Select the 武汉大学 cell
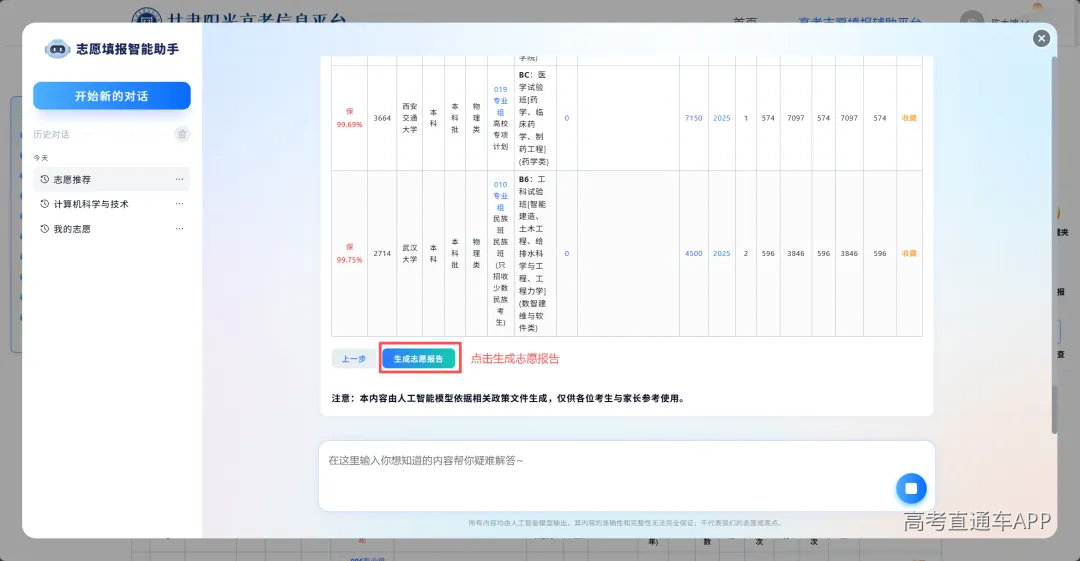This screenshot has width=1080, height=561. tap(410, 254)
